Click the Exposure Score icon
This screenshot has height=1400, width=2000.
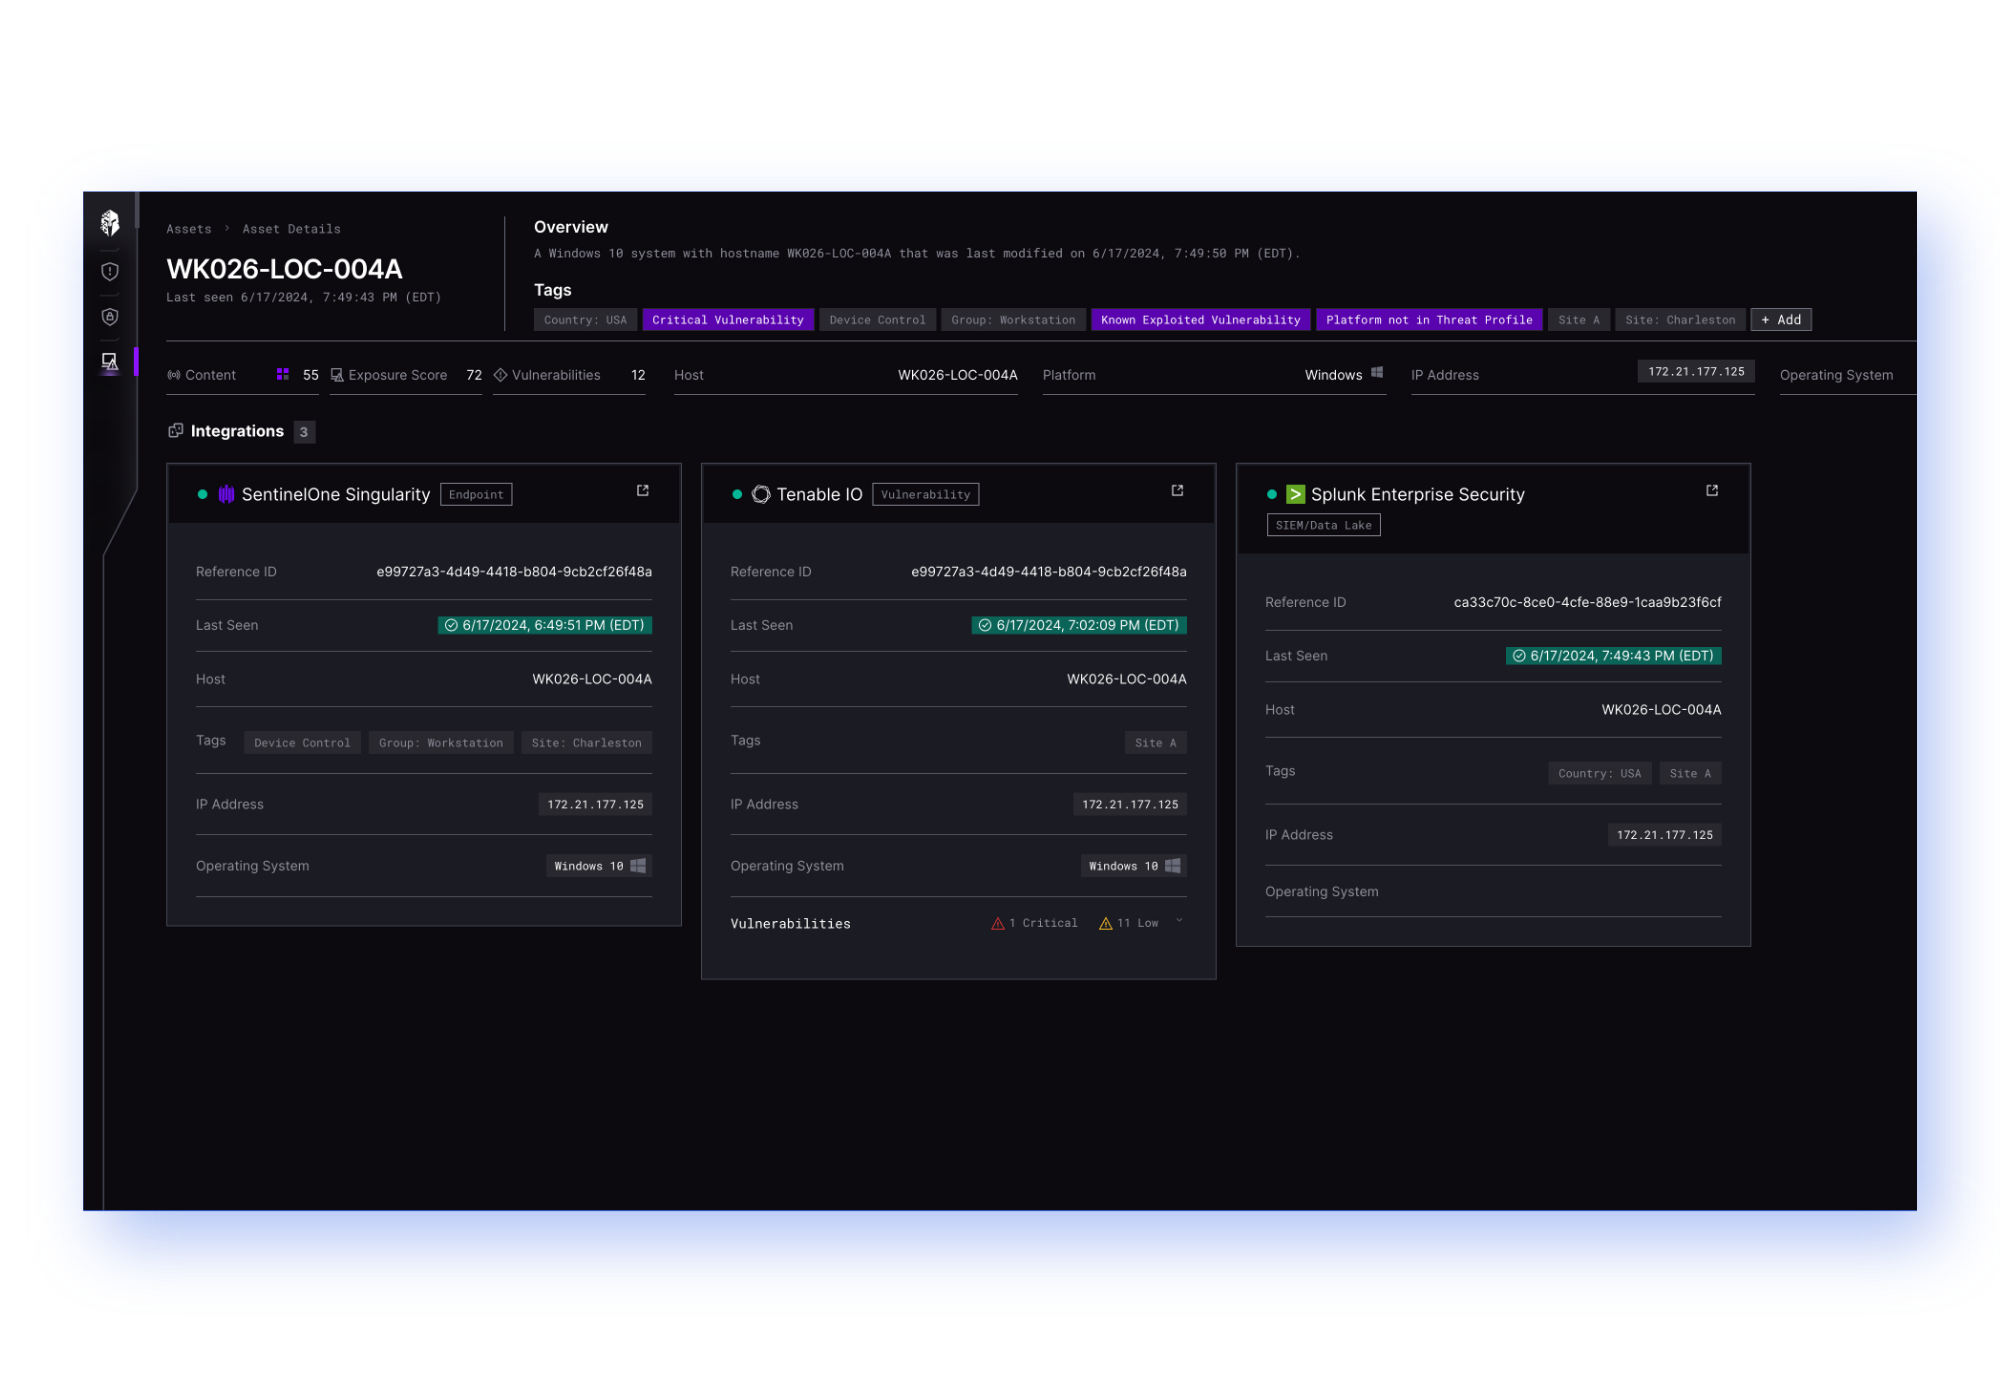click(337, 375)
